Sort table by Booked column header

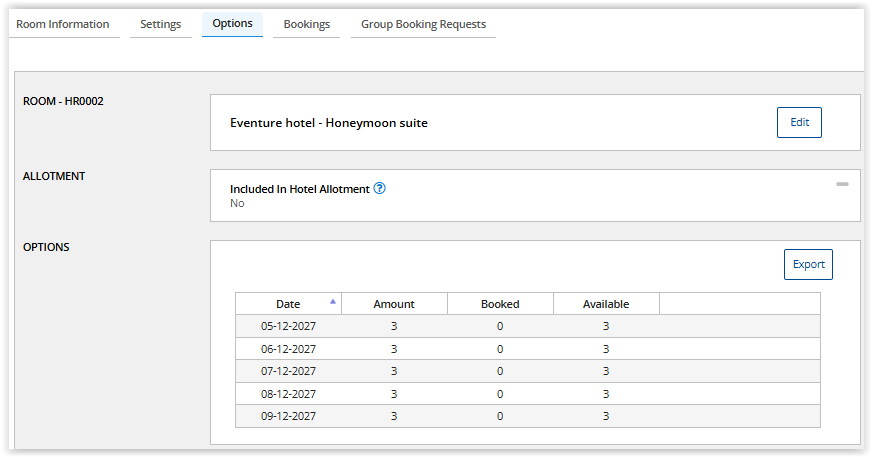pyautogui.click(x=500, y=304)
